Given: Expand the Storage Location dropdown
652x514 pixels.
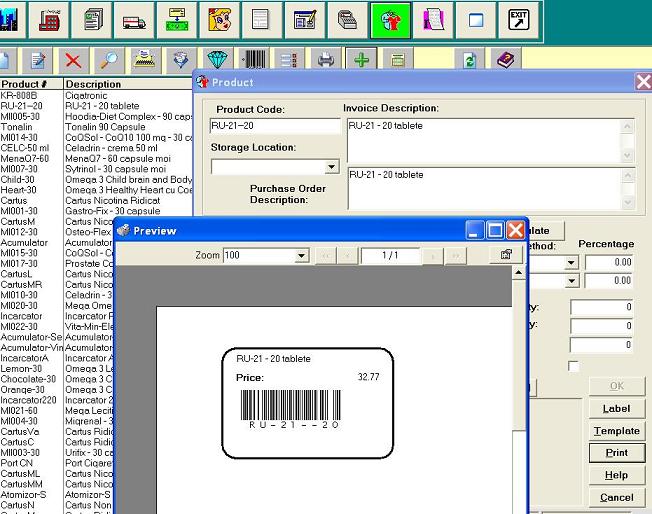Looking at the screenshot, I should pyautogui.click(x=331, y=167).
